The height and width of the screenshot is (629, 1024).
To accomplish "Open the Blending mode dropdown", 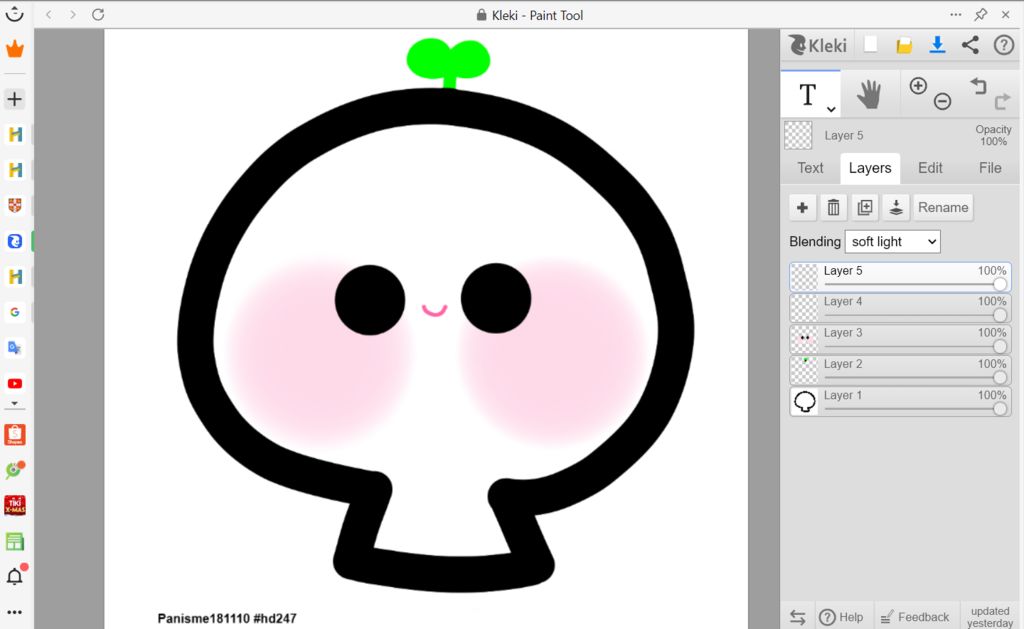I will click(892, 242).
